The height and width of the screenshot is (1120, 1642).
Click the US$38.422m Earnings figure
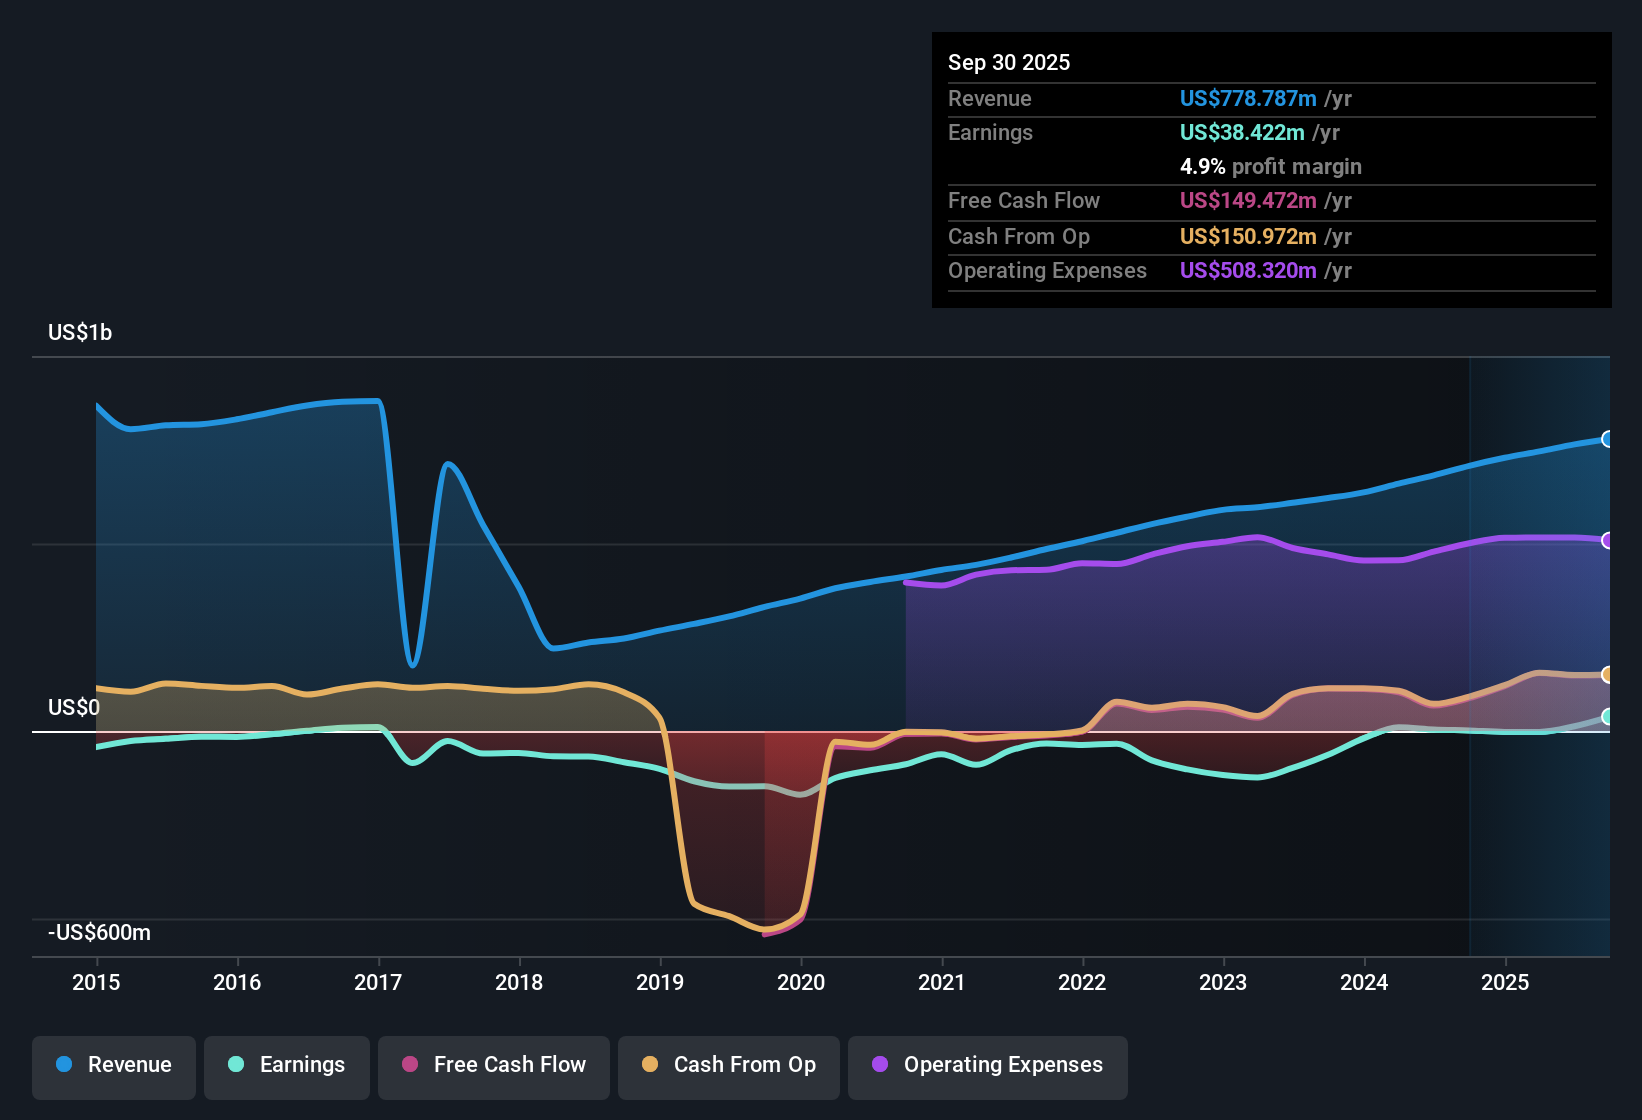coord(1242,132)
